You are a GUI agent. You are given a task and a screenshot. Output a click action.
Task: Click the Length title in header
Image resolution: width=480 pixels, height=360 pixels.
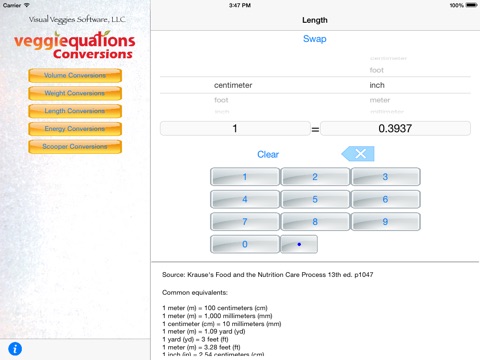click(x=315, y=20)
